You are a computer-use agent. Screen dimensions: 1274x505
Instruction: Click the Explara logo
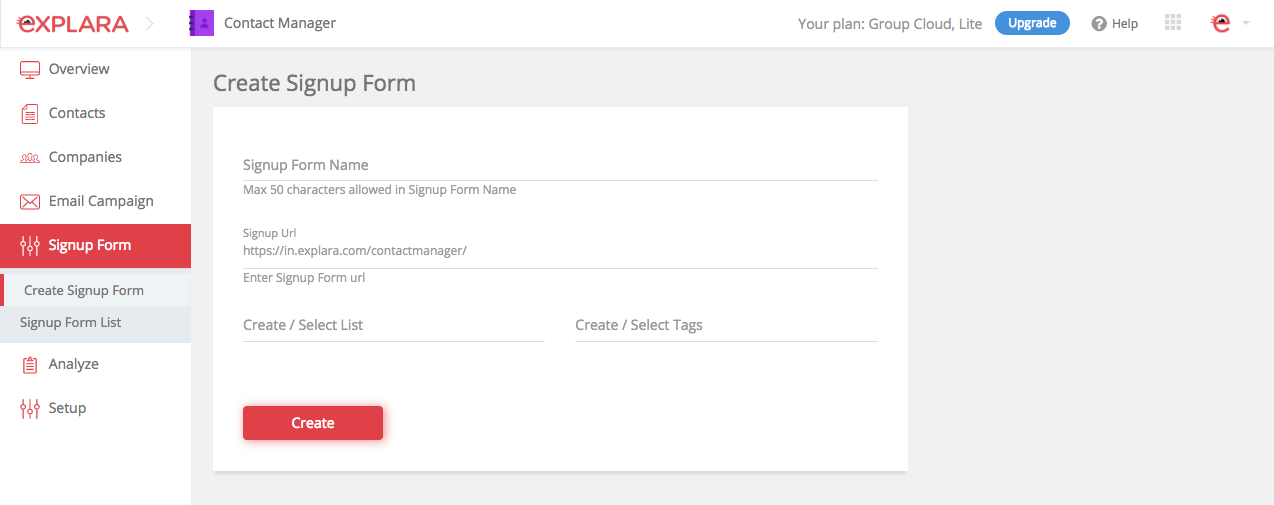(x=73, y=23)
